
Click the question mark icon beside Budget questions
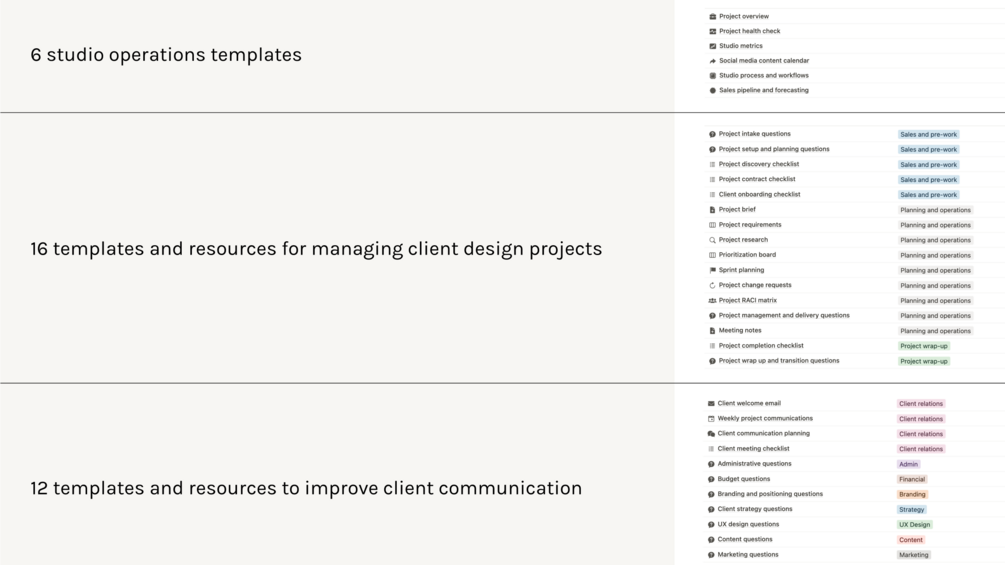[x=711, y=479]
